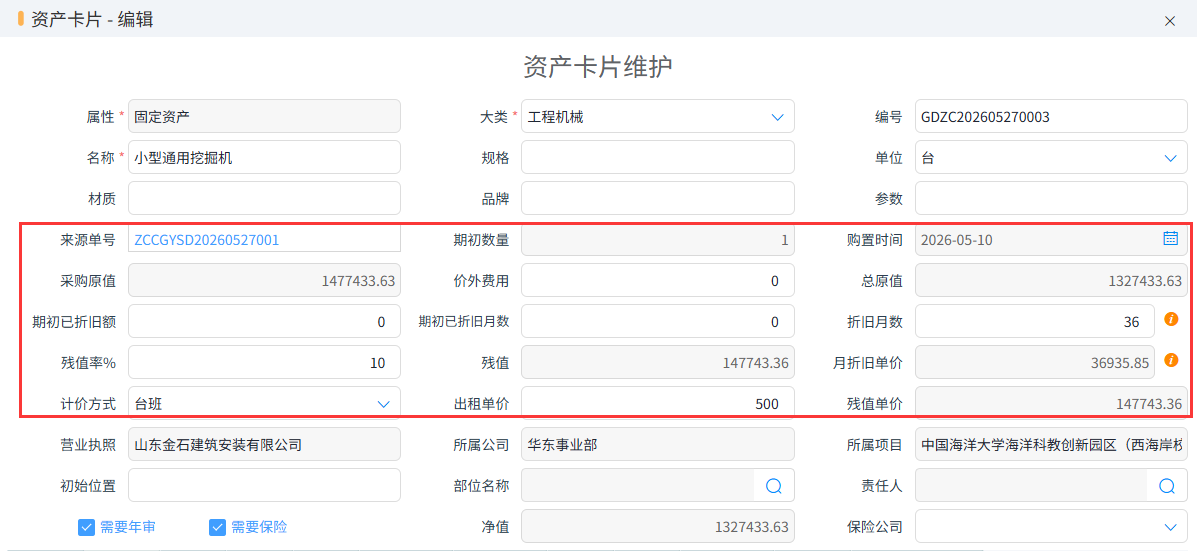This screenshot has height=551, width=1197.
Task: Click the search icon in 责任人 field
Action: (x=1167, y=486)
